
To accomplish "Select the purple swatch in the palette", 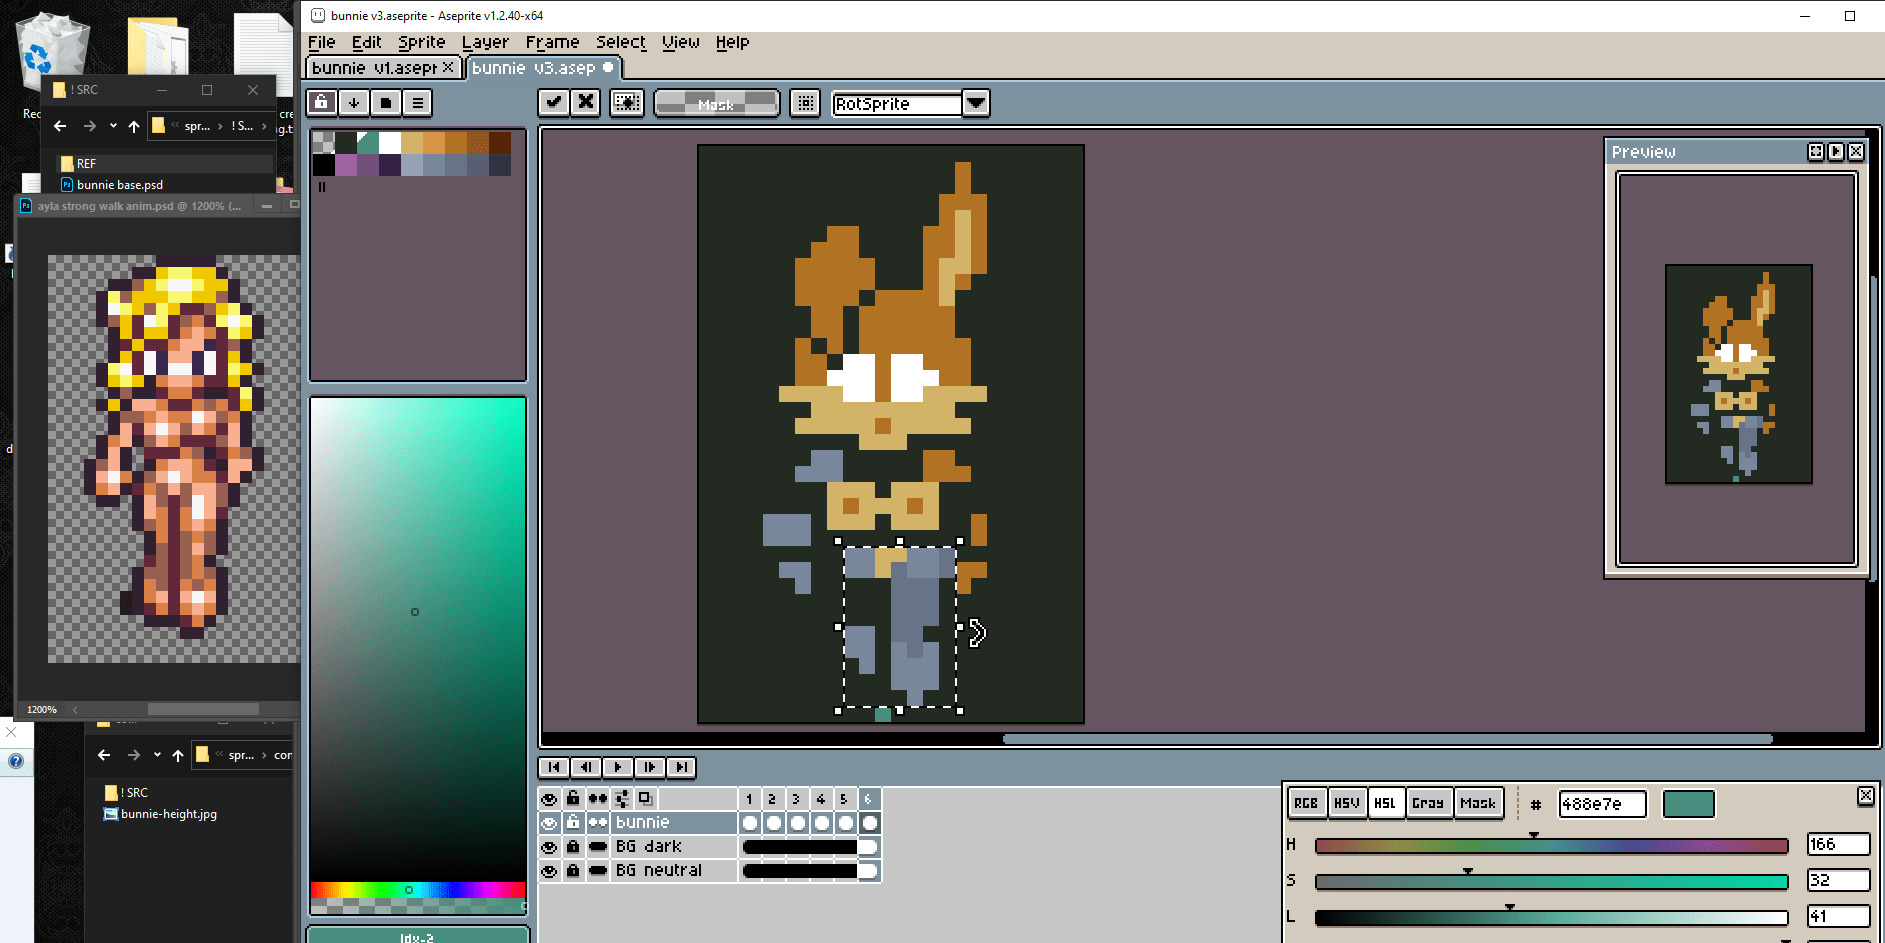I will click(347, 165).
